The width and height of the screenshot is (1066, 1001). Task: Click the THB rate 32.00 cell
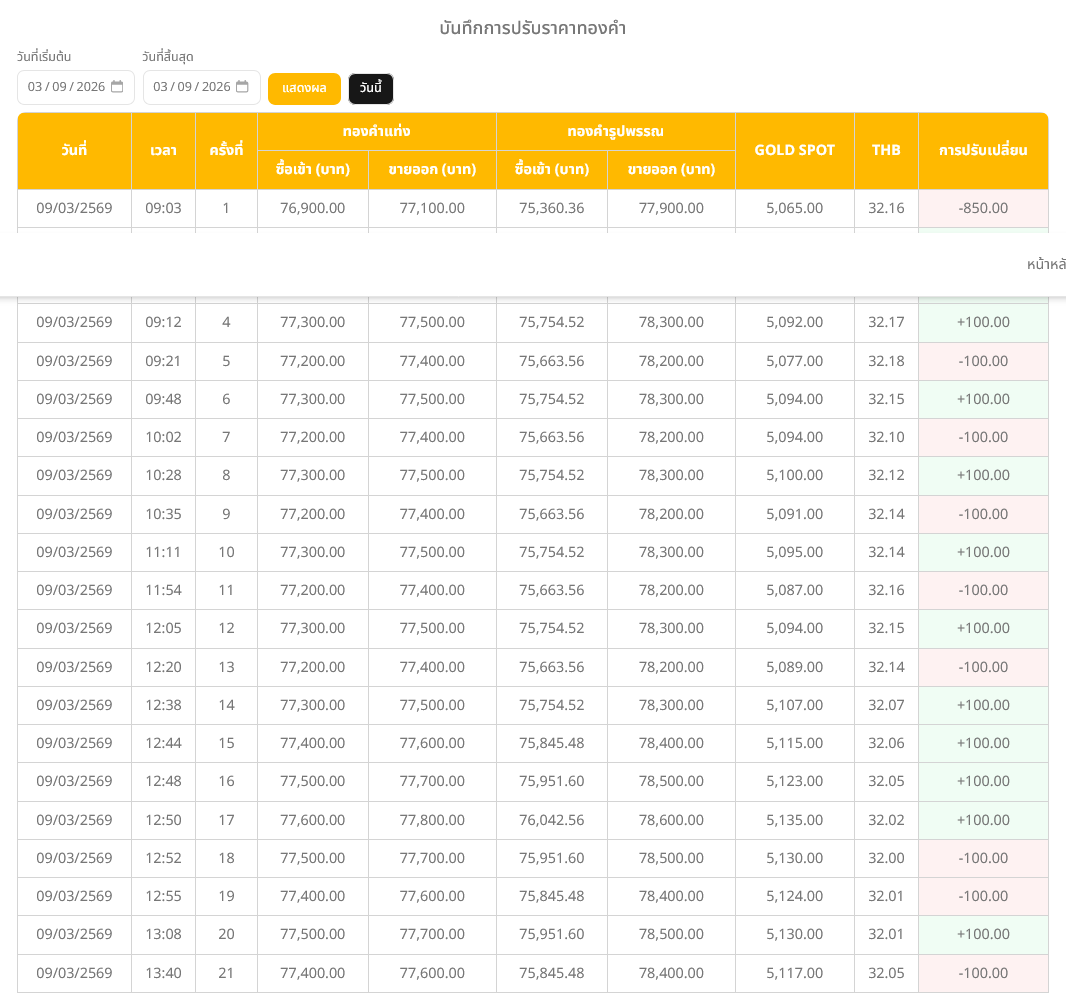point(886,858)
